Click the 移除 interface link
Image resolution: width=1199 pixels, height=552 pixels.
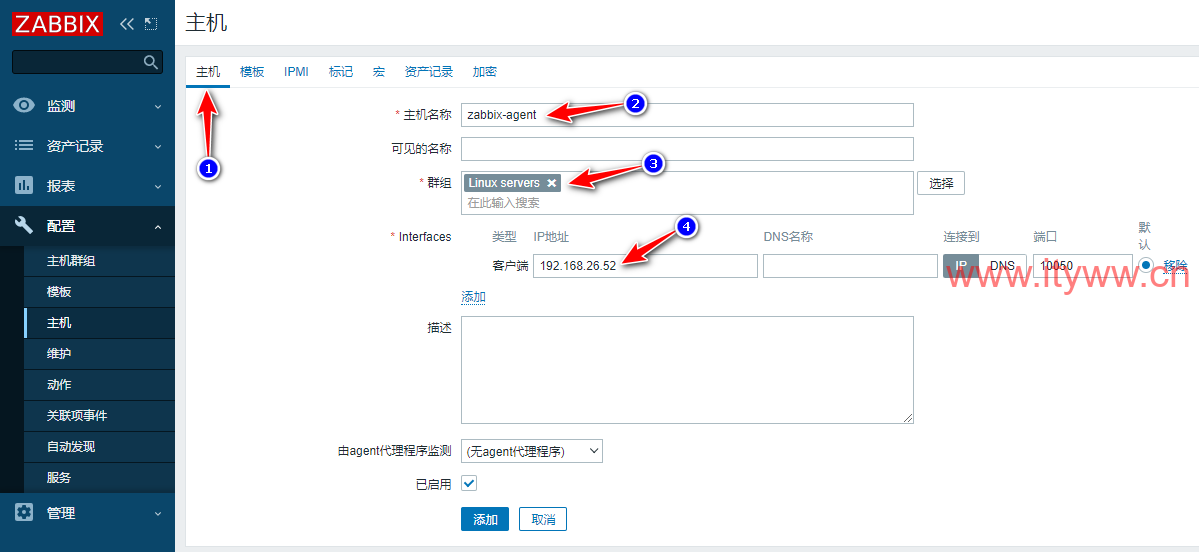(1175, 265)
